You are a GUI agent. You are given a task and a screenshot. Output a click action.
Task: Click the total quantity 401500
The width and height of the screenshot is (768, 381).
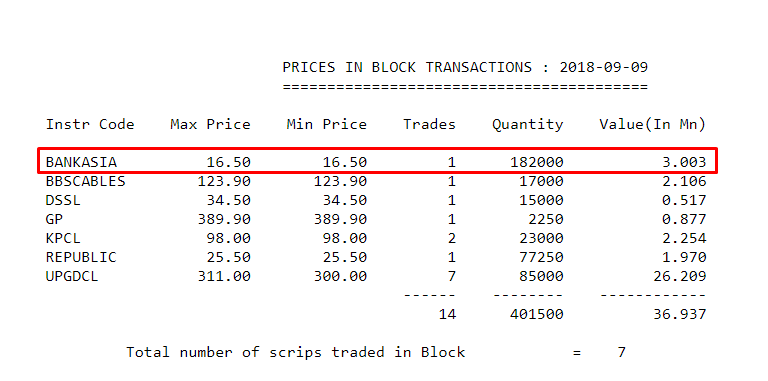coord(537,314)
